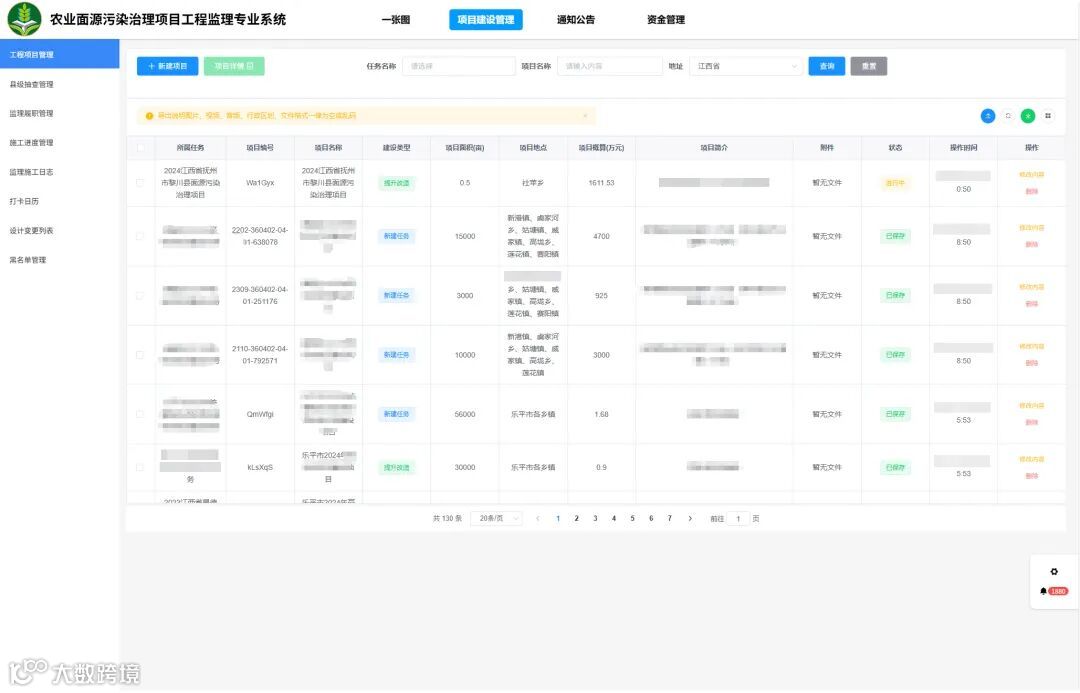1080x693 pixels.
Task: Click 修改内容 in the Wa1Gyx row
Action: [1032, 174]
